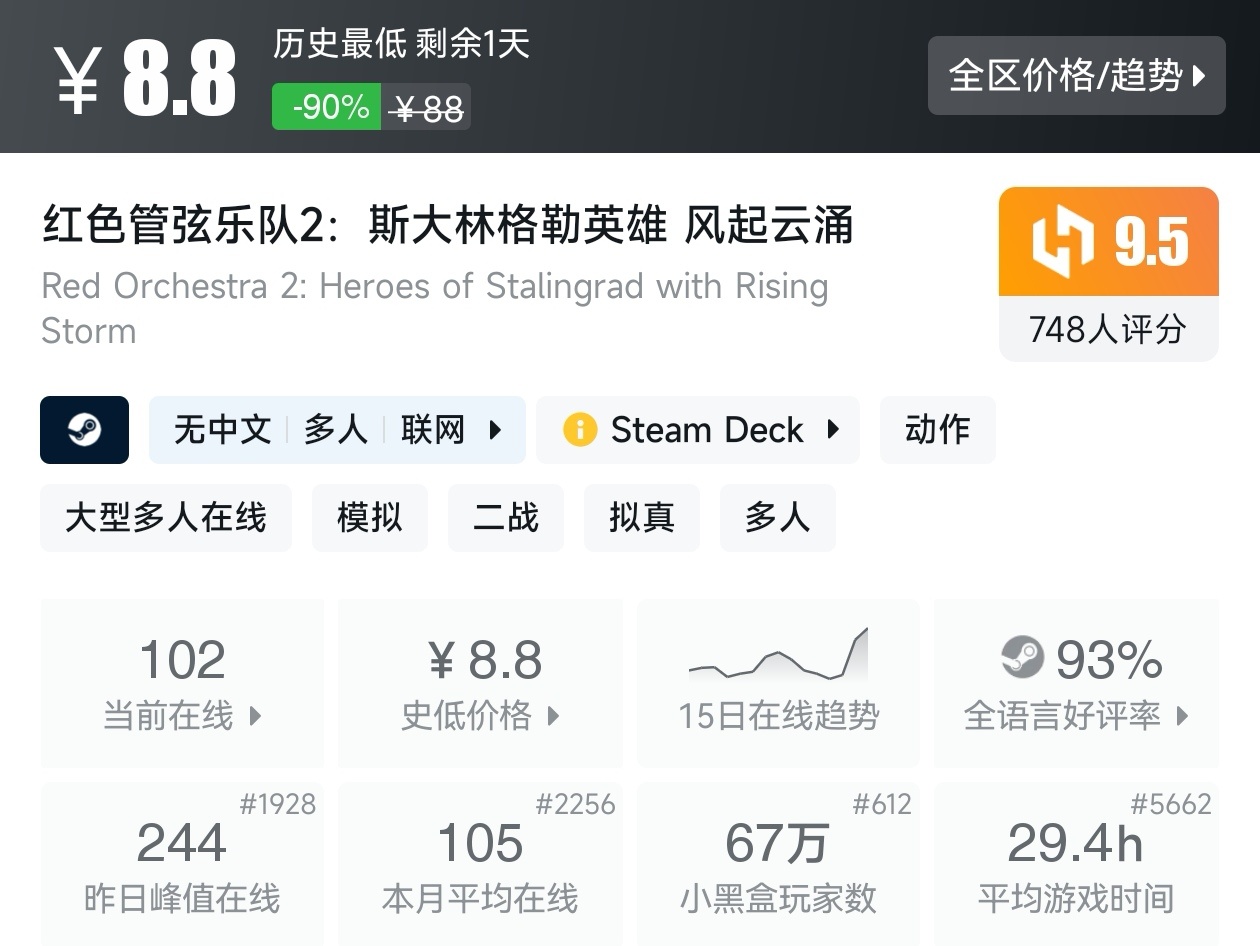Select the 二战 WWII tag
The height and width of the screenshot is (946, 1260).
(x=506, y=518)
